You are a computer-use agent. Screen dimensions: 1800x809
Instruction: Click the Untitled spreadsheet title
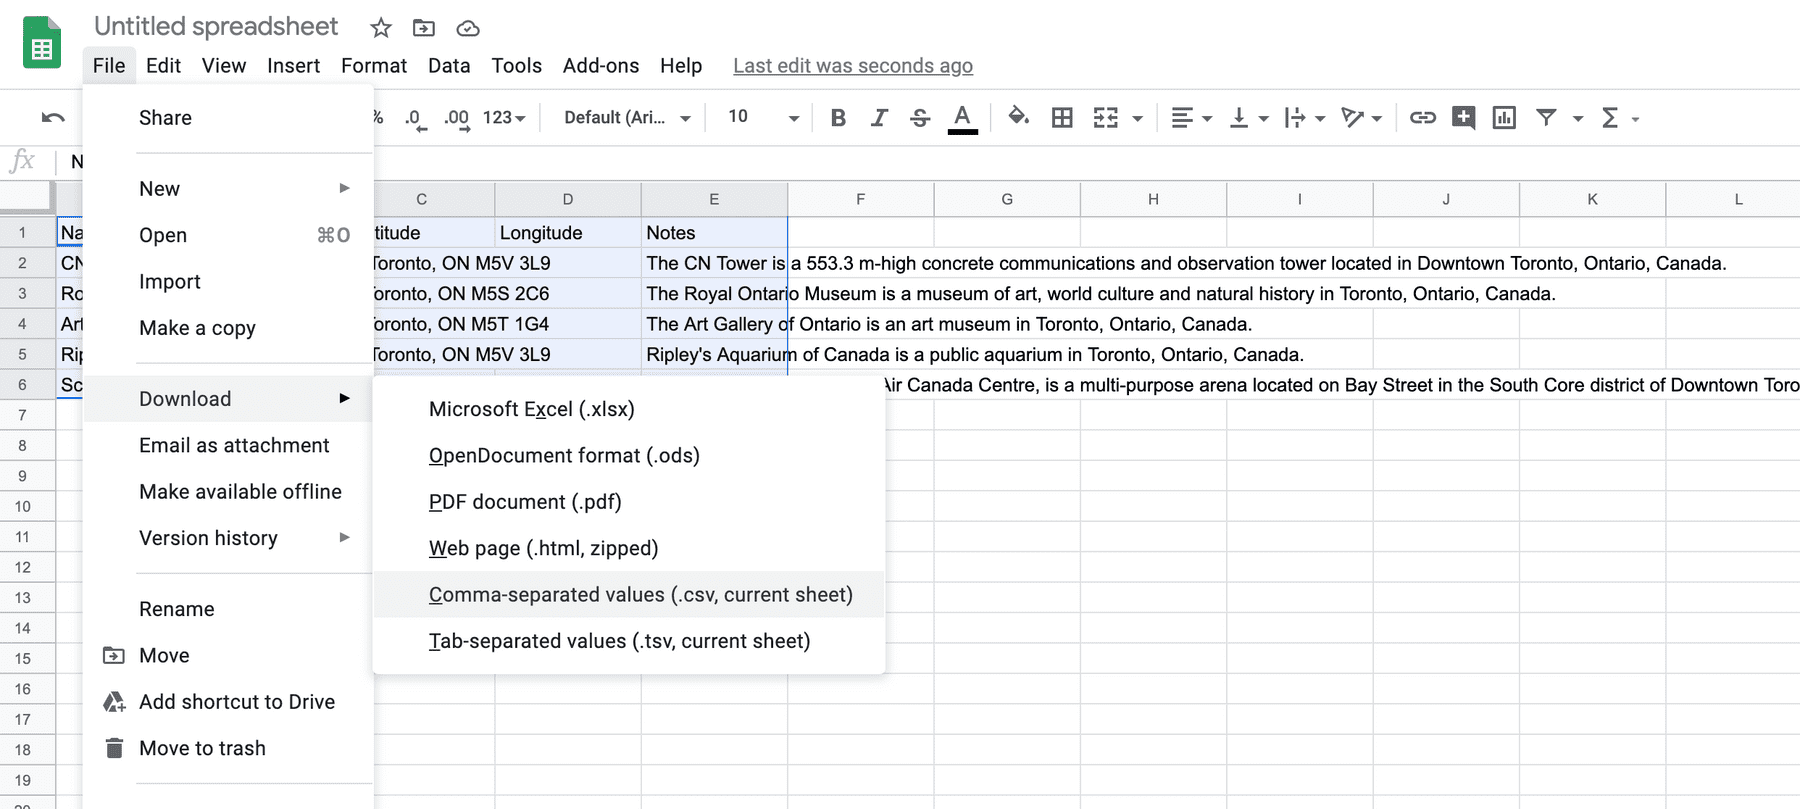click(x=216, y=27)
